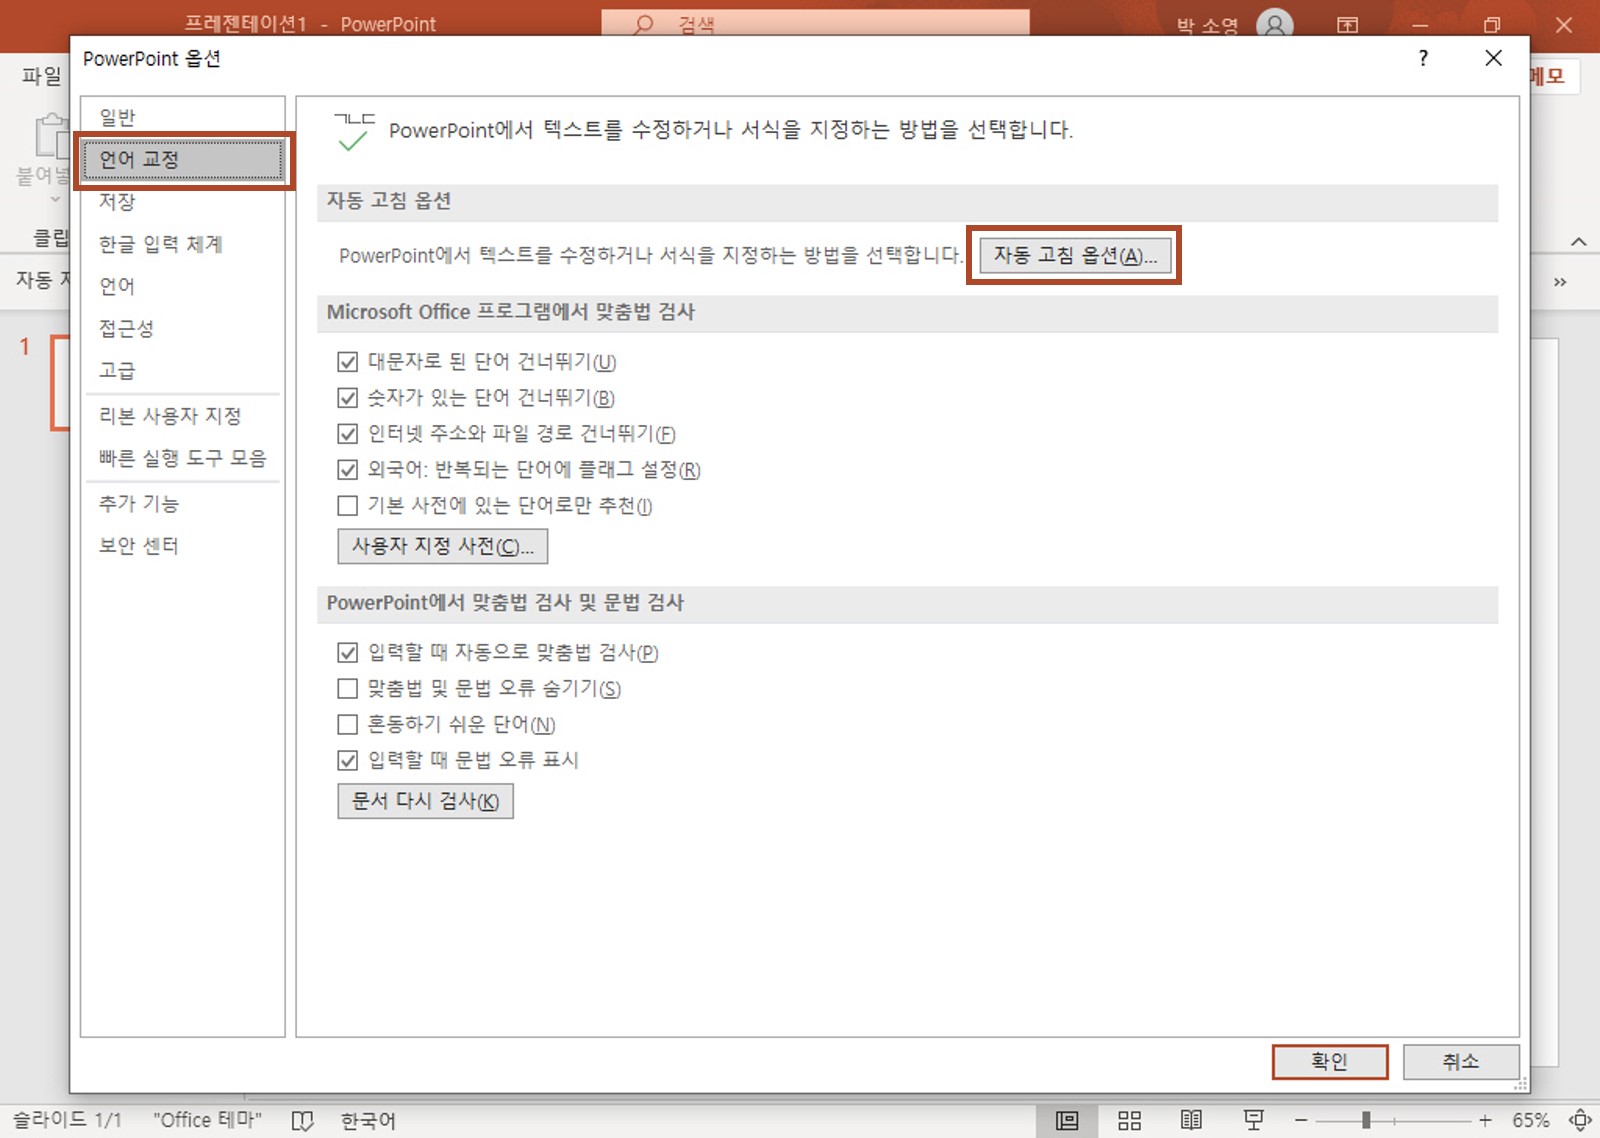This screenshot has height=1138, width=1600.
Task: Enable 기본 사전에 있는 단어로만 추천 checkbox
Action: pos(347,505)
